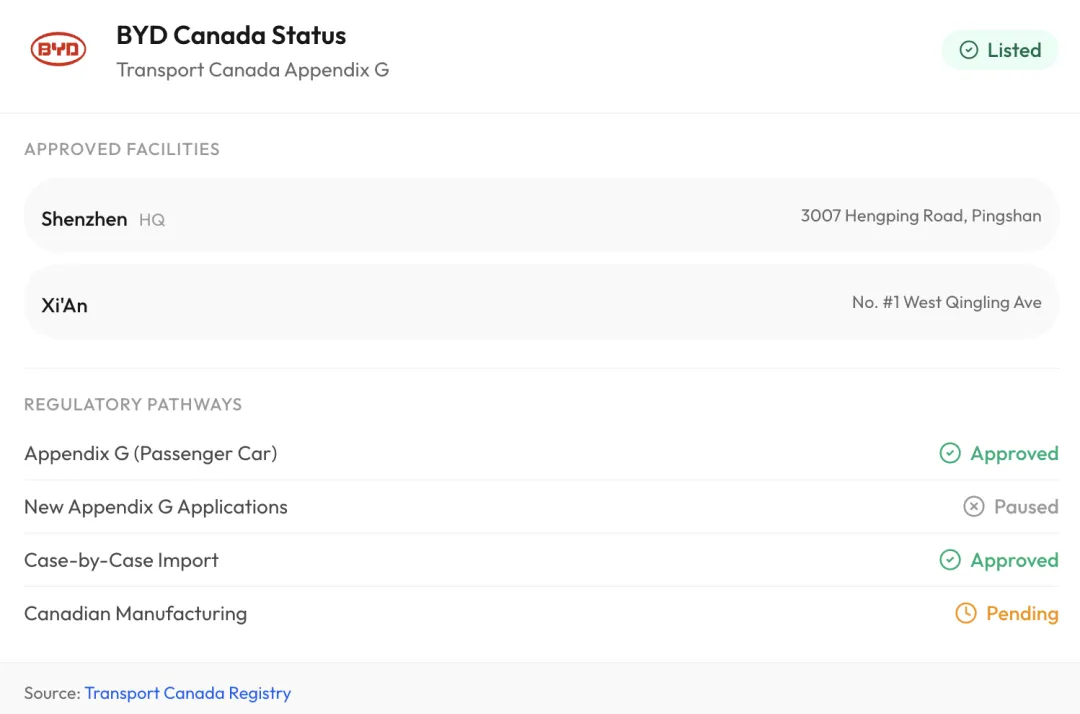Click the Appendix G Passenger Car approved checkmark

[x=950, y=454]
